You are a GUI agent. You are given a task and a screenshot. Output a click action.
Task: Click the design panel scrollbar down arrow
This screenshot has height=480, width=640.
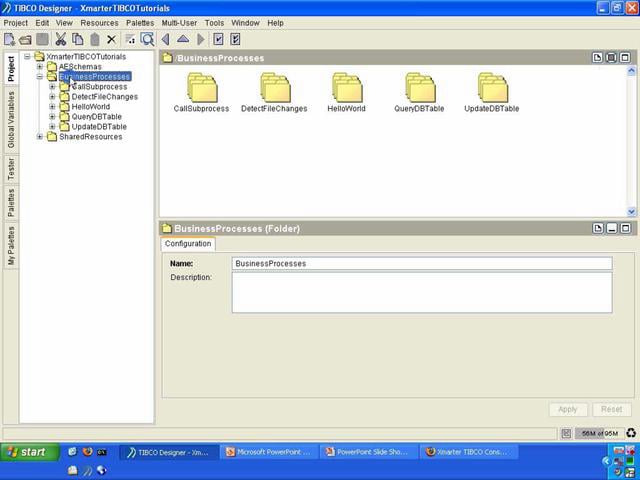[631, 212]
